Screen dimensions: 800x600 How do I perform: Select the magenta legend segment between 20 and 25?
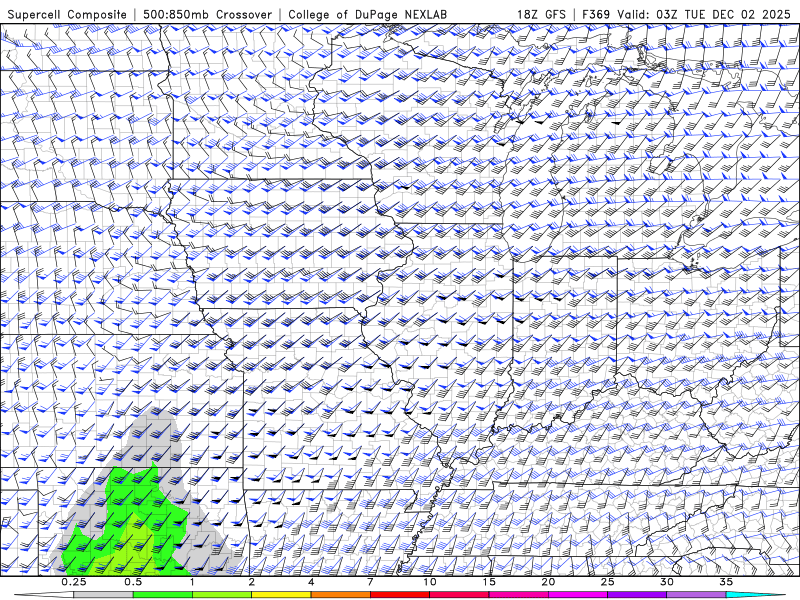click(x=578, y=595)
